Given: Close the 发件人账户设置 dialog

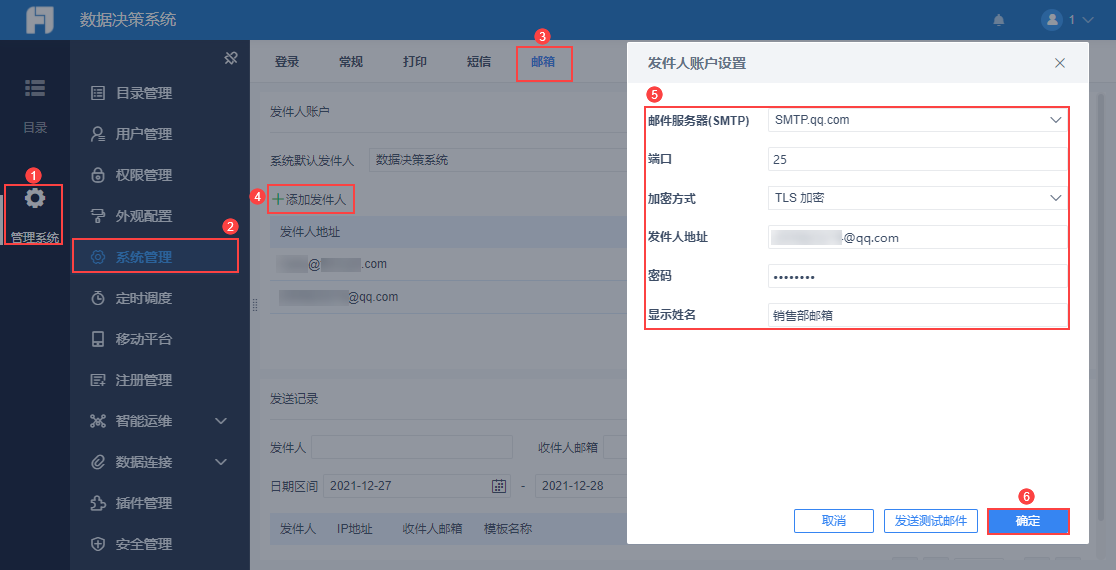Looking at the screenshot, I should [x=1060, y=63].
